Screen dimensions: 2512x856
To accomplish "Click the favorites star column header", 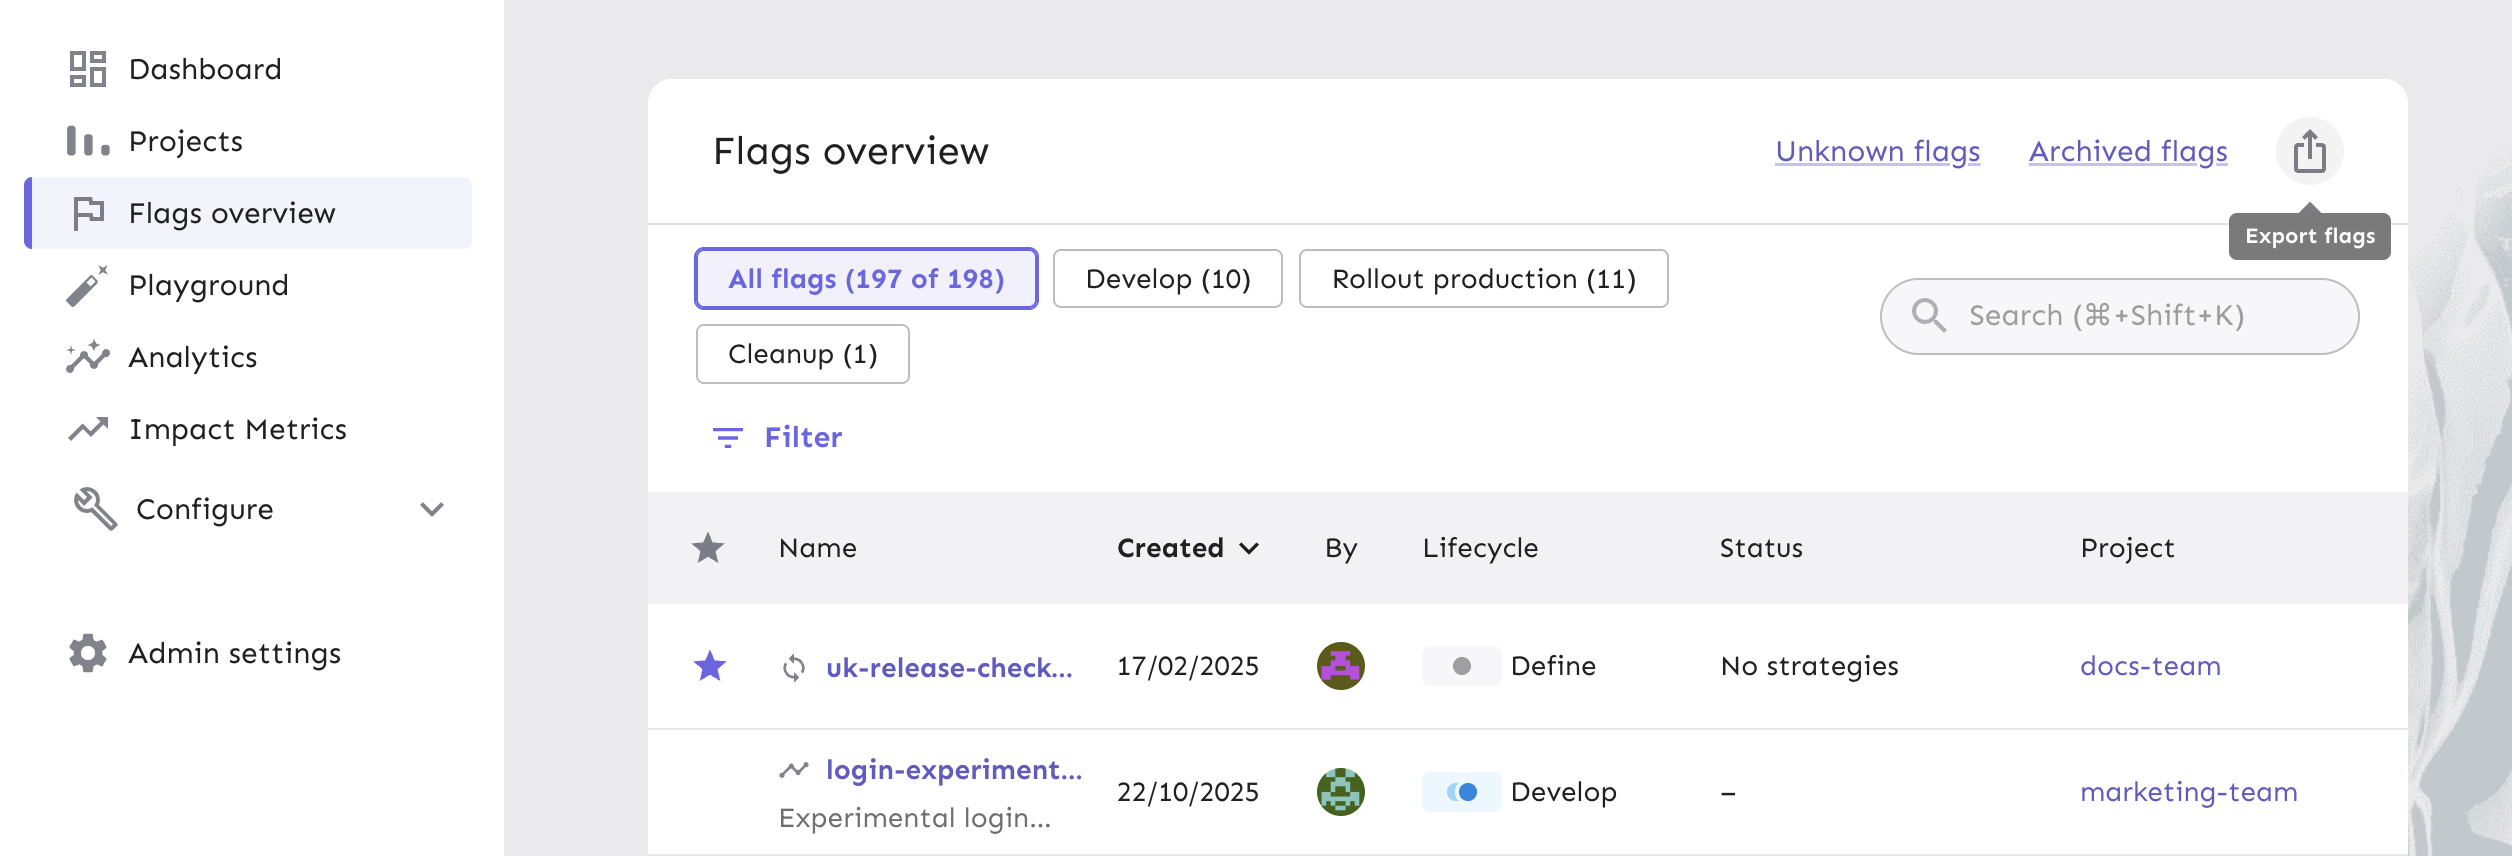I will 708,548.
